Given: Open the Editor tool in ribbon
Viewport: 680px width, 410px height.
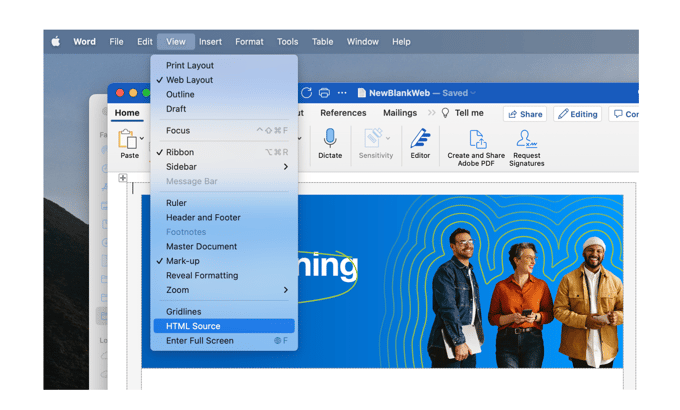Looking at the screenshot, I should click(x=420, y=139).
